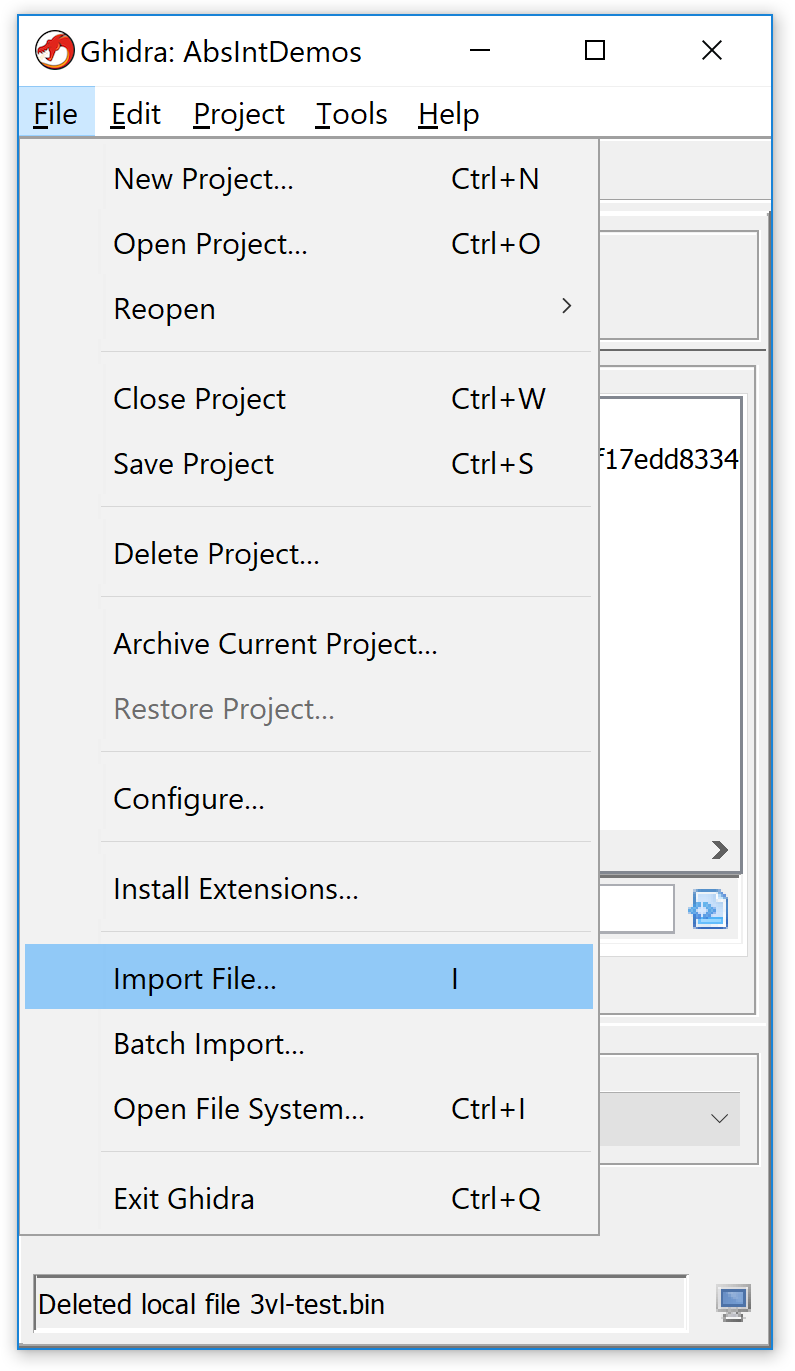The width and height of the screenshot is (795, 1371).
Task: Choose Delete Project... entry
Action: coord(309,554)
